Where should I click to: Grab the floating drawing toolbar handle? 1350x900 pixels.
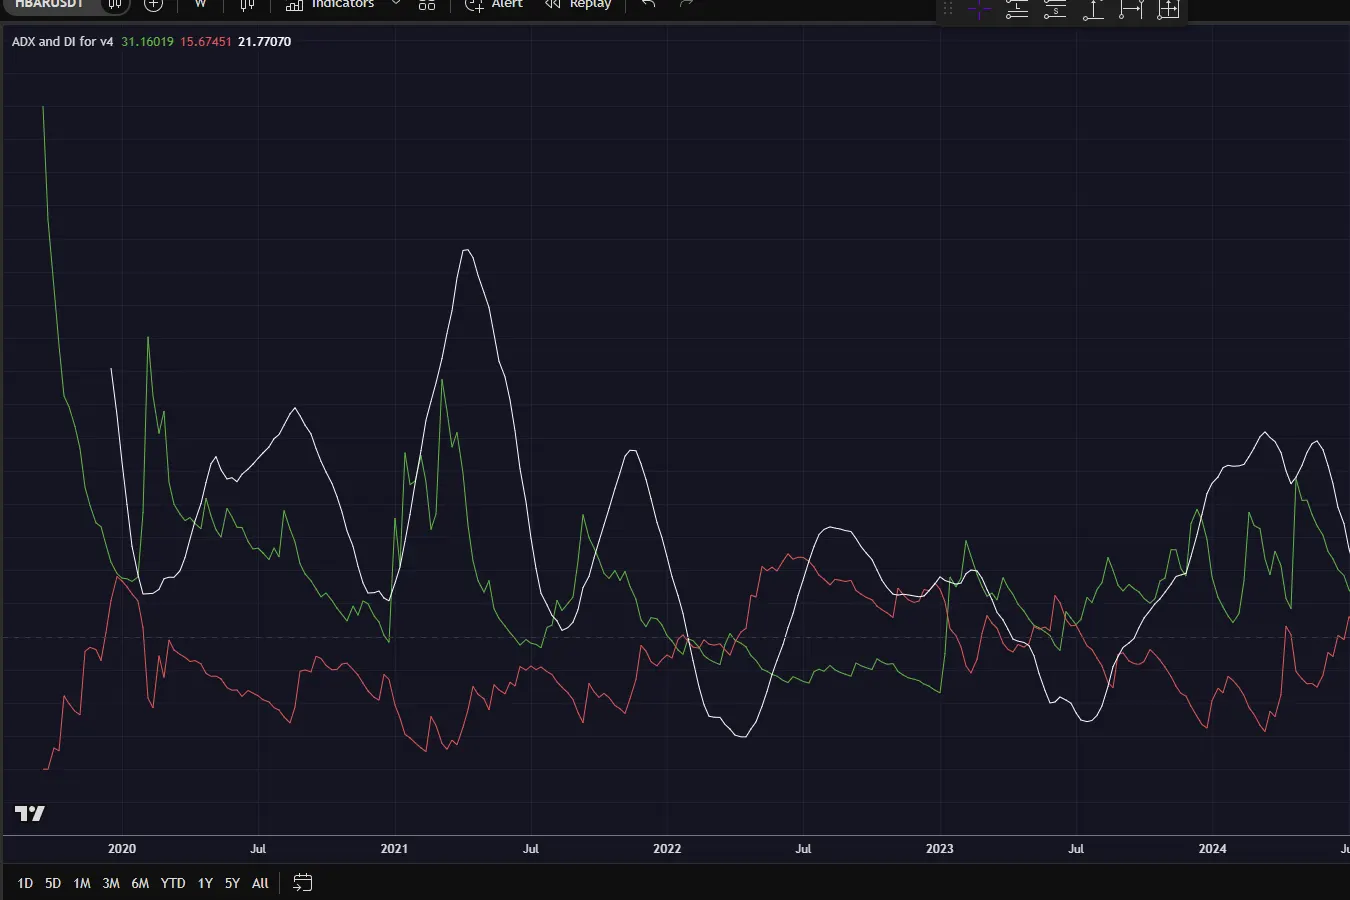point(948,9)
